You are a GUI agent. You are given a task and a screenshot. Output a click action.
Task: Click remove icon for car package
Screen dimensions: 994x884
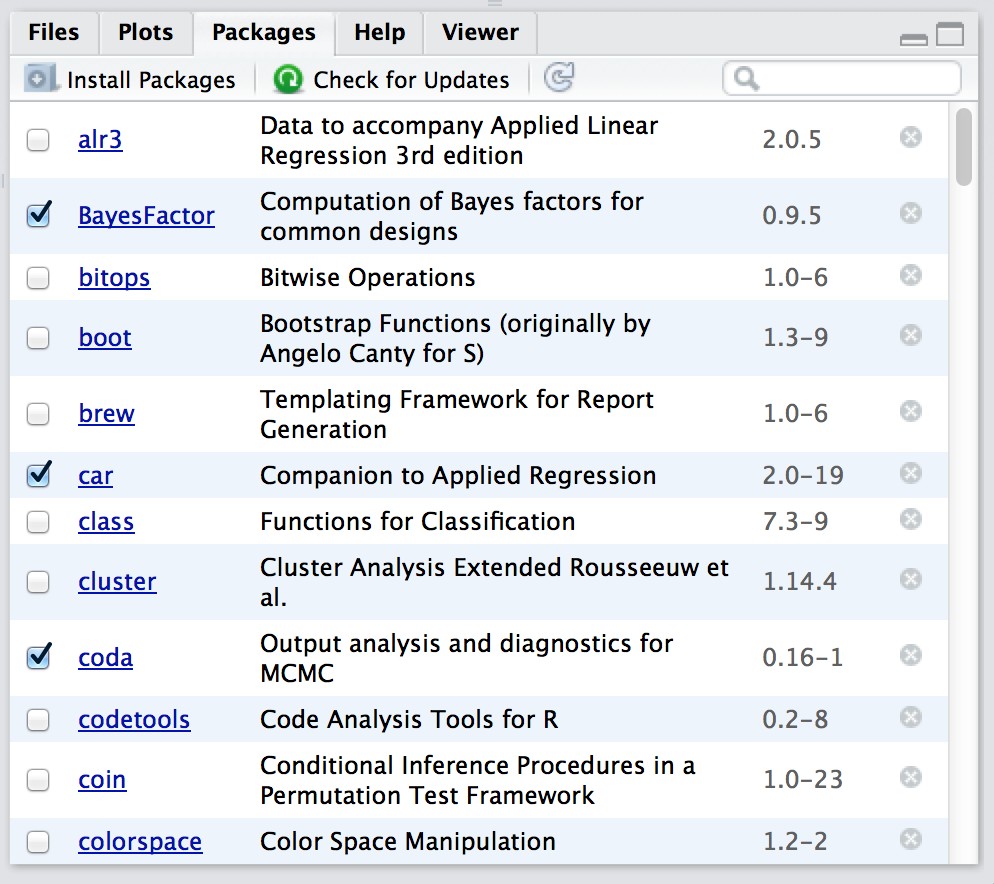coord(910,473)
